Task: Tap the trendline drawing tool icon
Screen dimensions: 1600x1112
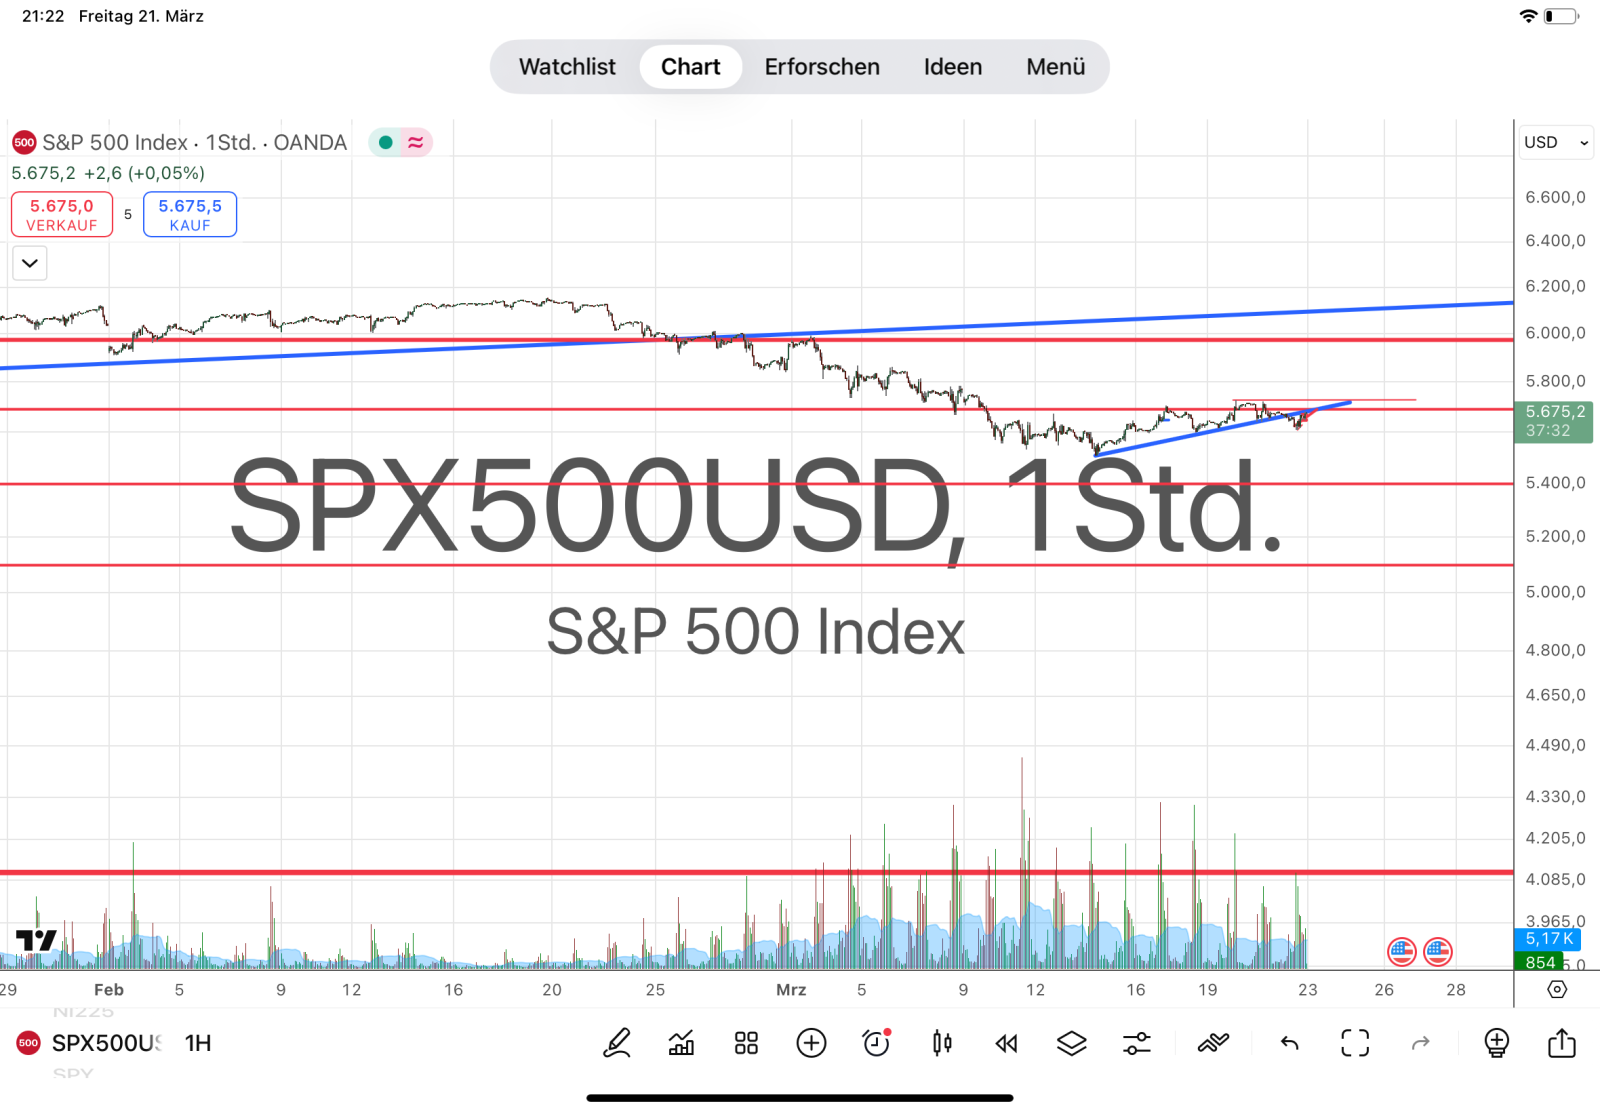Action: pyautogui.click(x=1213, y=1043)
